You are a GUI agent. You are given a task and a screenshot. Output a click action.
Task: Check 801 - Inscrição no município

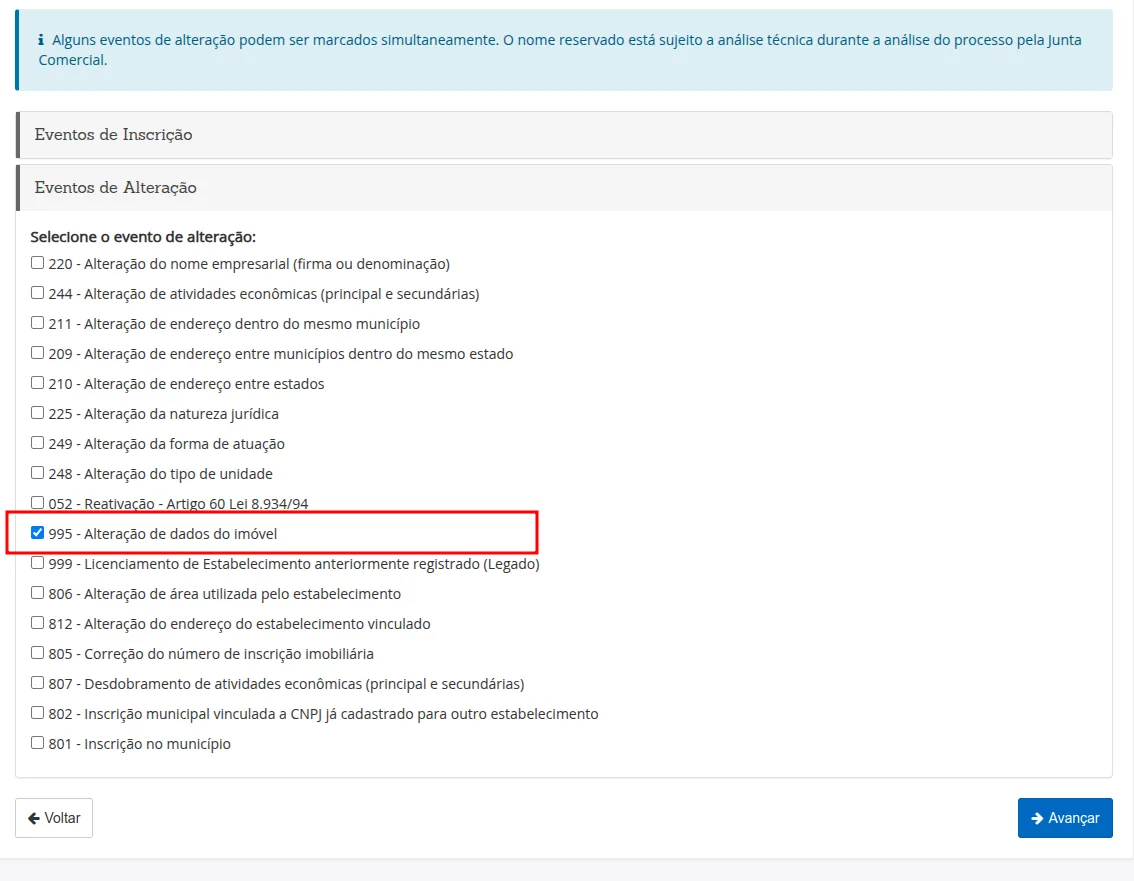point(38,743)
